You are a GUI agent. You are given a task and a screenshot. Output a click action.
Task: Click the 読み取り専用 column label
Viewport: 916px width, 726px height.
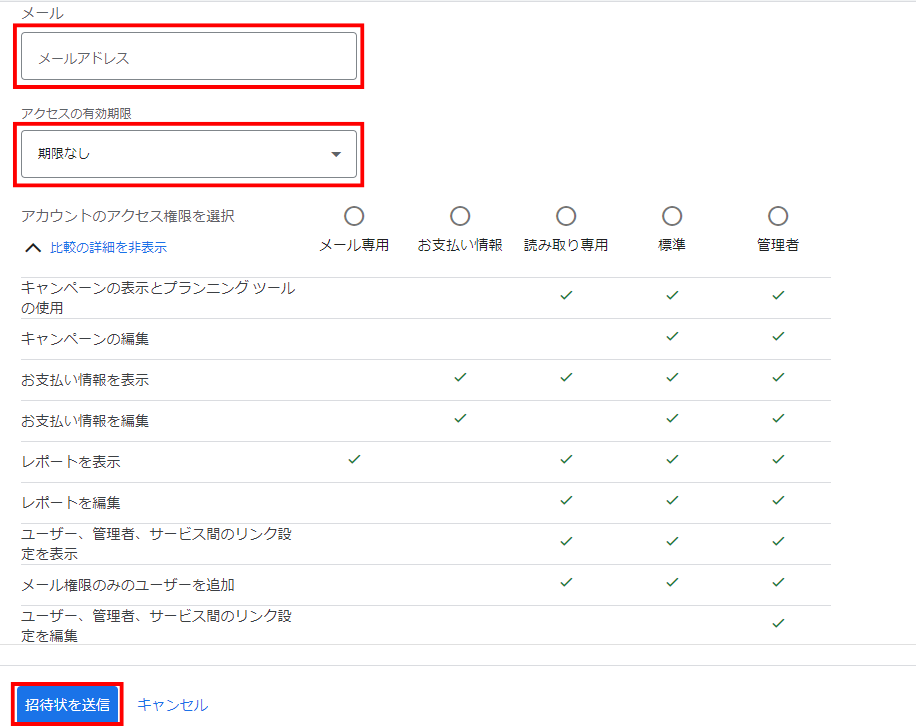[x=565, y=245]
